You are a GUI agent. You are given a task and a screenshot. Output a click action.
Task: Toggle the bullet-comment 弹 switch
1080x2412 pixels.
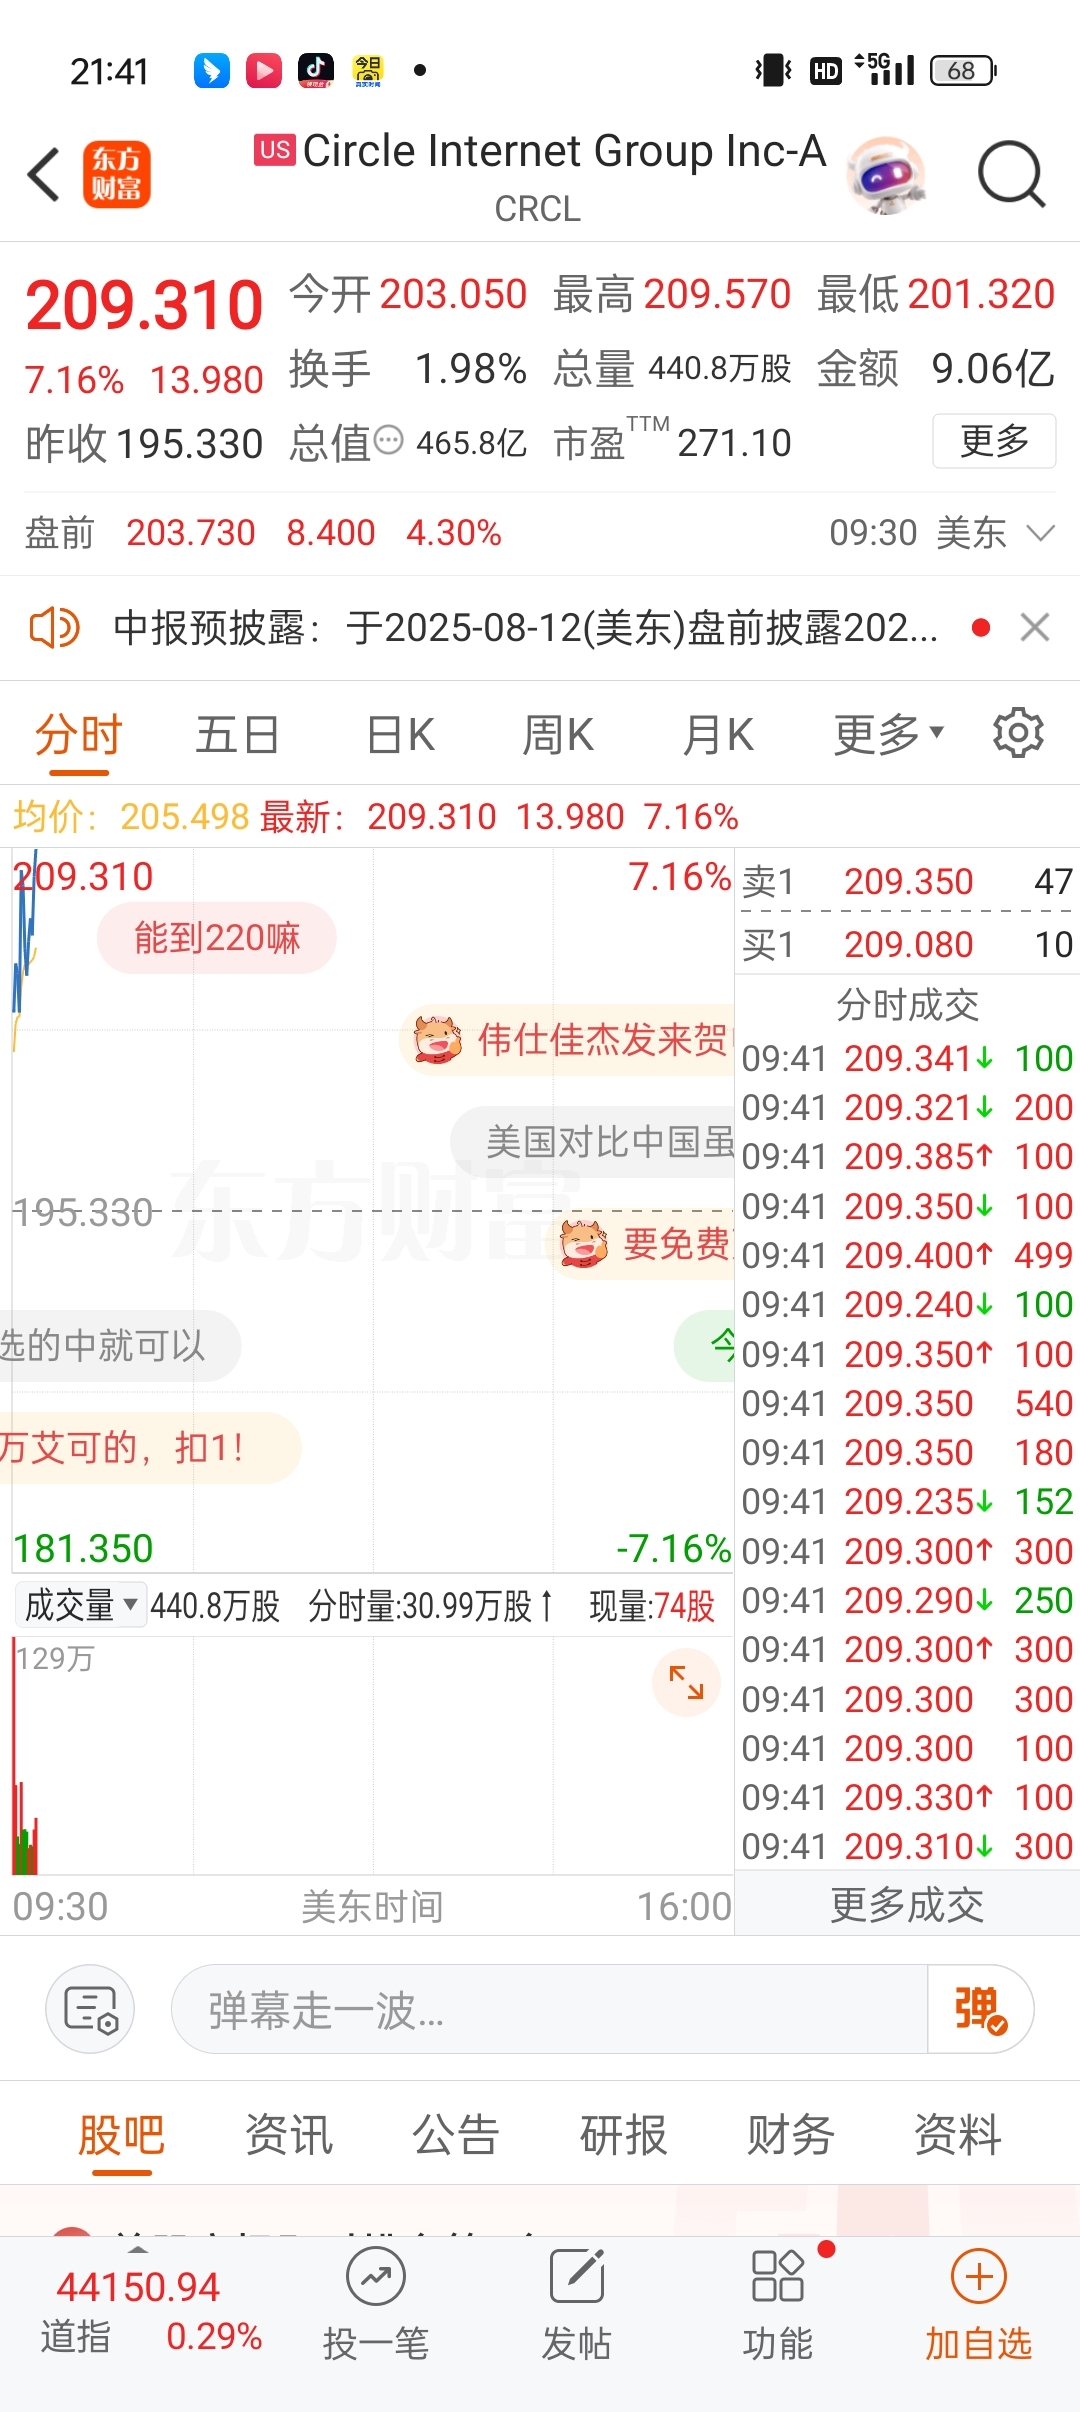[x=980, y=2009]
